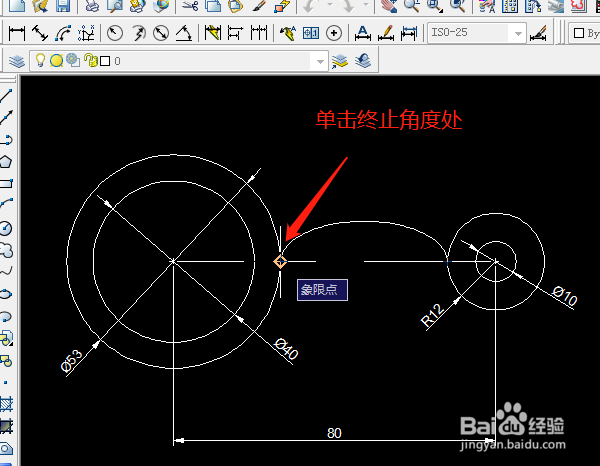Select the Hatch tool

click(7, 404)
